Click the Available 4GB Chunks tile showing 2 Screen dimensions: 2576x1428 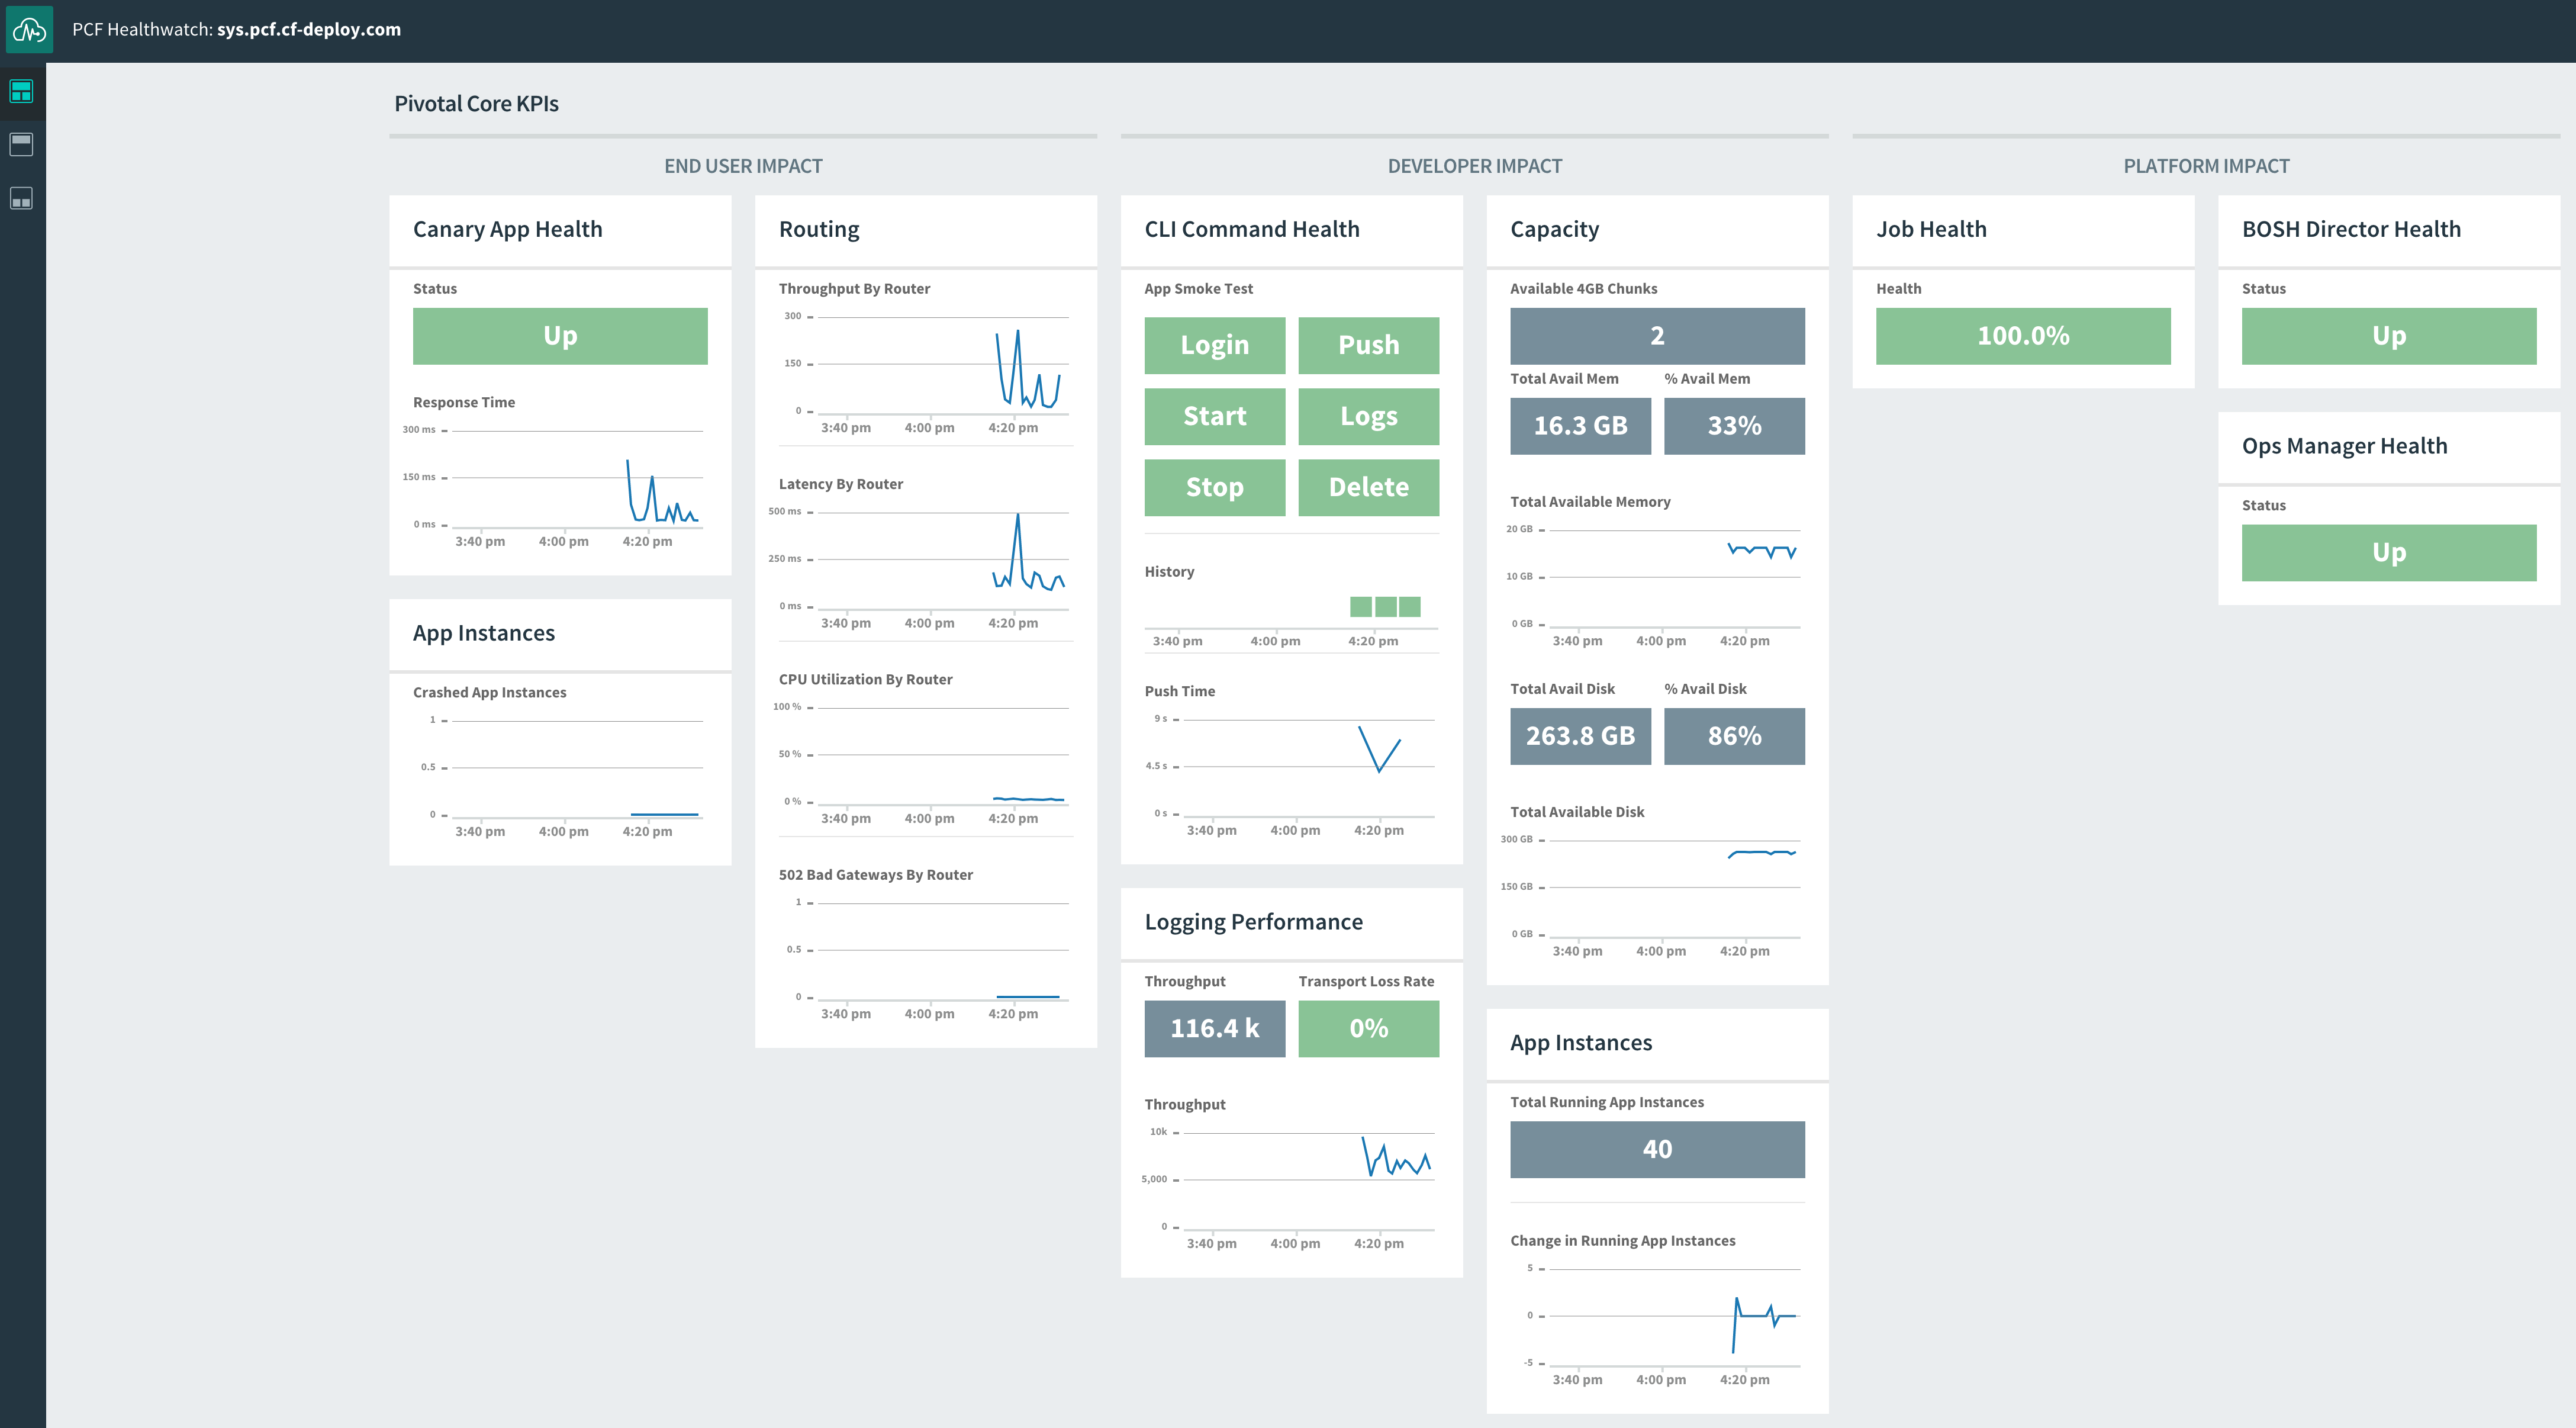pyautogui.click(x=1656, y=336)
